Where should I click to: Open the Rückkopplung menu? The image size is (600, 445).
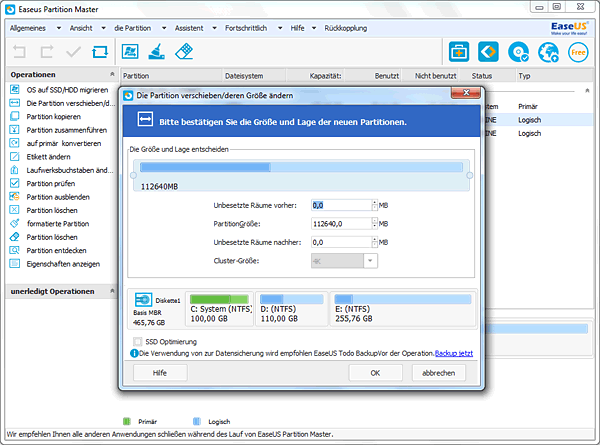346,28
